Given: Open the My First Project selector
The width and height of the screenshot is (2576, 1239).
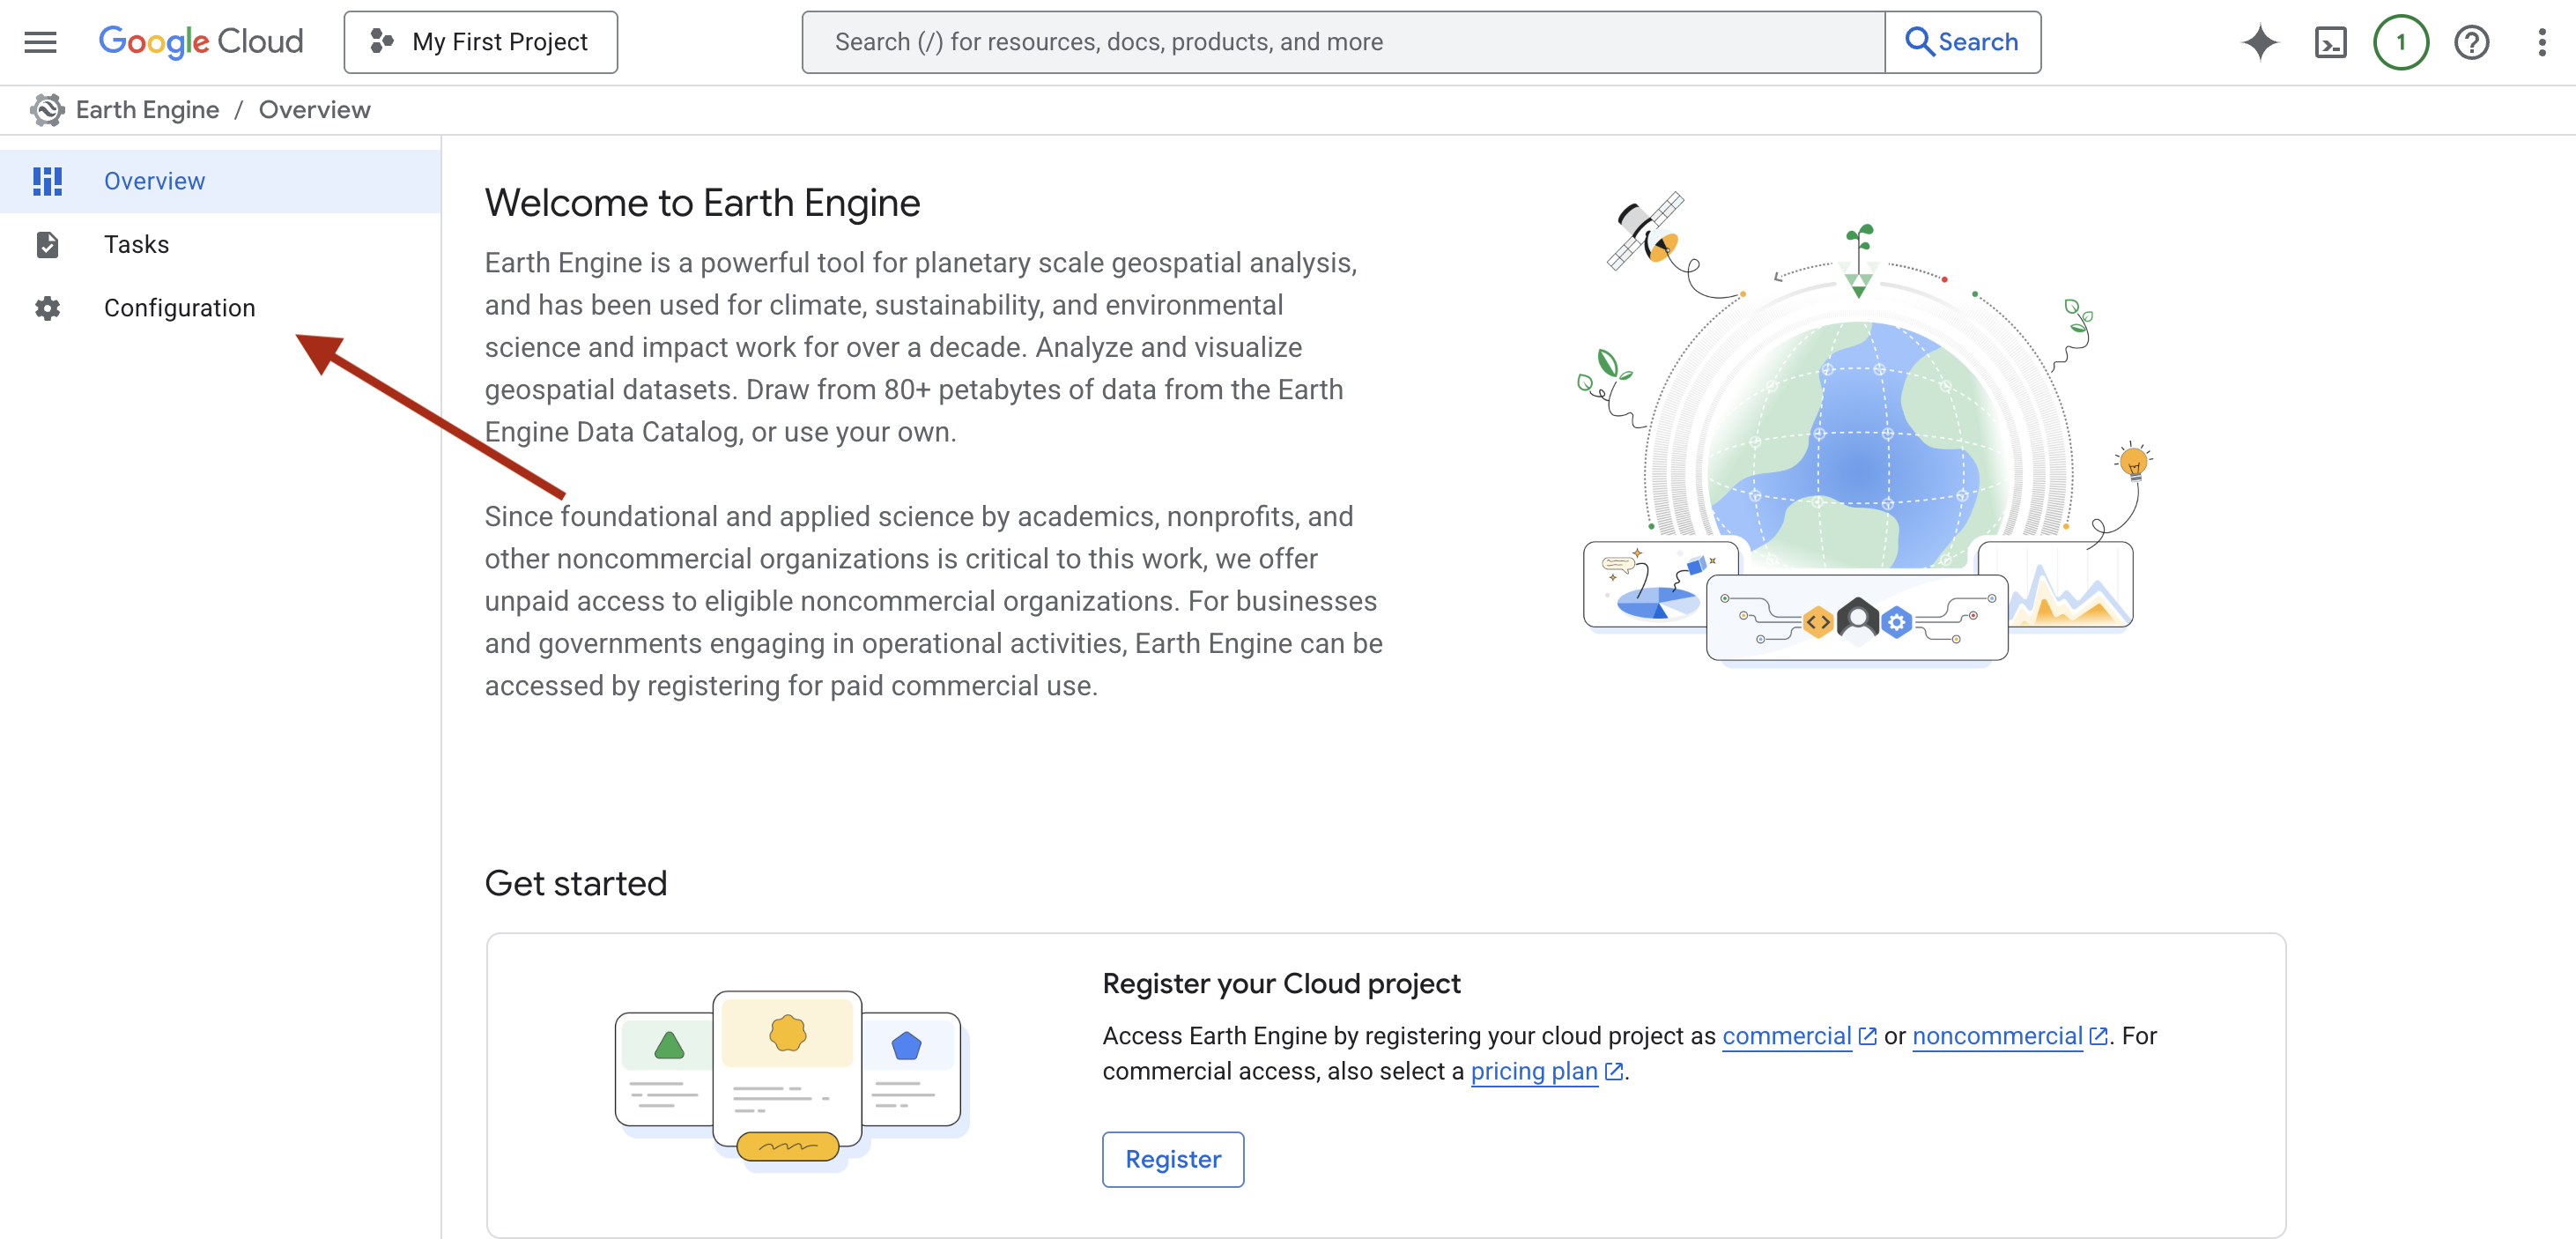Looking at the screenshot, I should [x=480, y=42].
